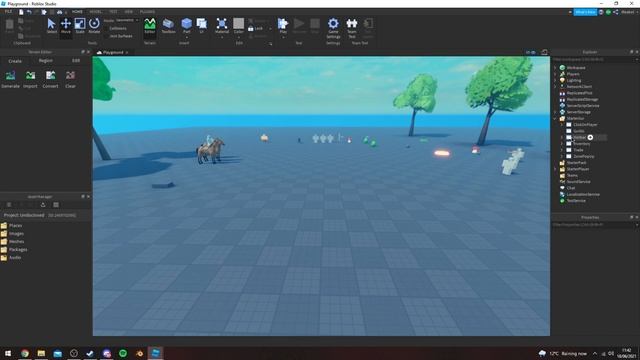Select the Edit tab in Terrain Editor
640x360 pixels.
pos(76,60)
